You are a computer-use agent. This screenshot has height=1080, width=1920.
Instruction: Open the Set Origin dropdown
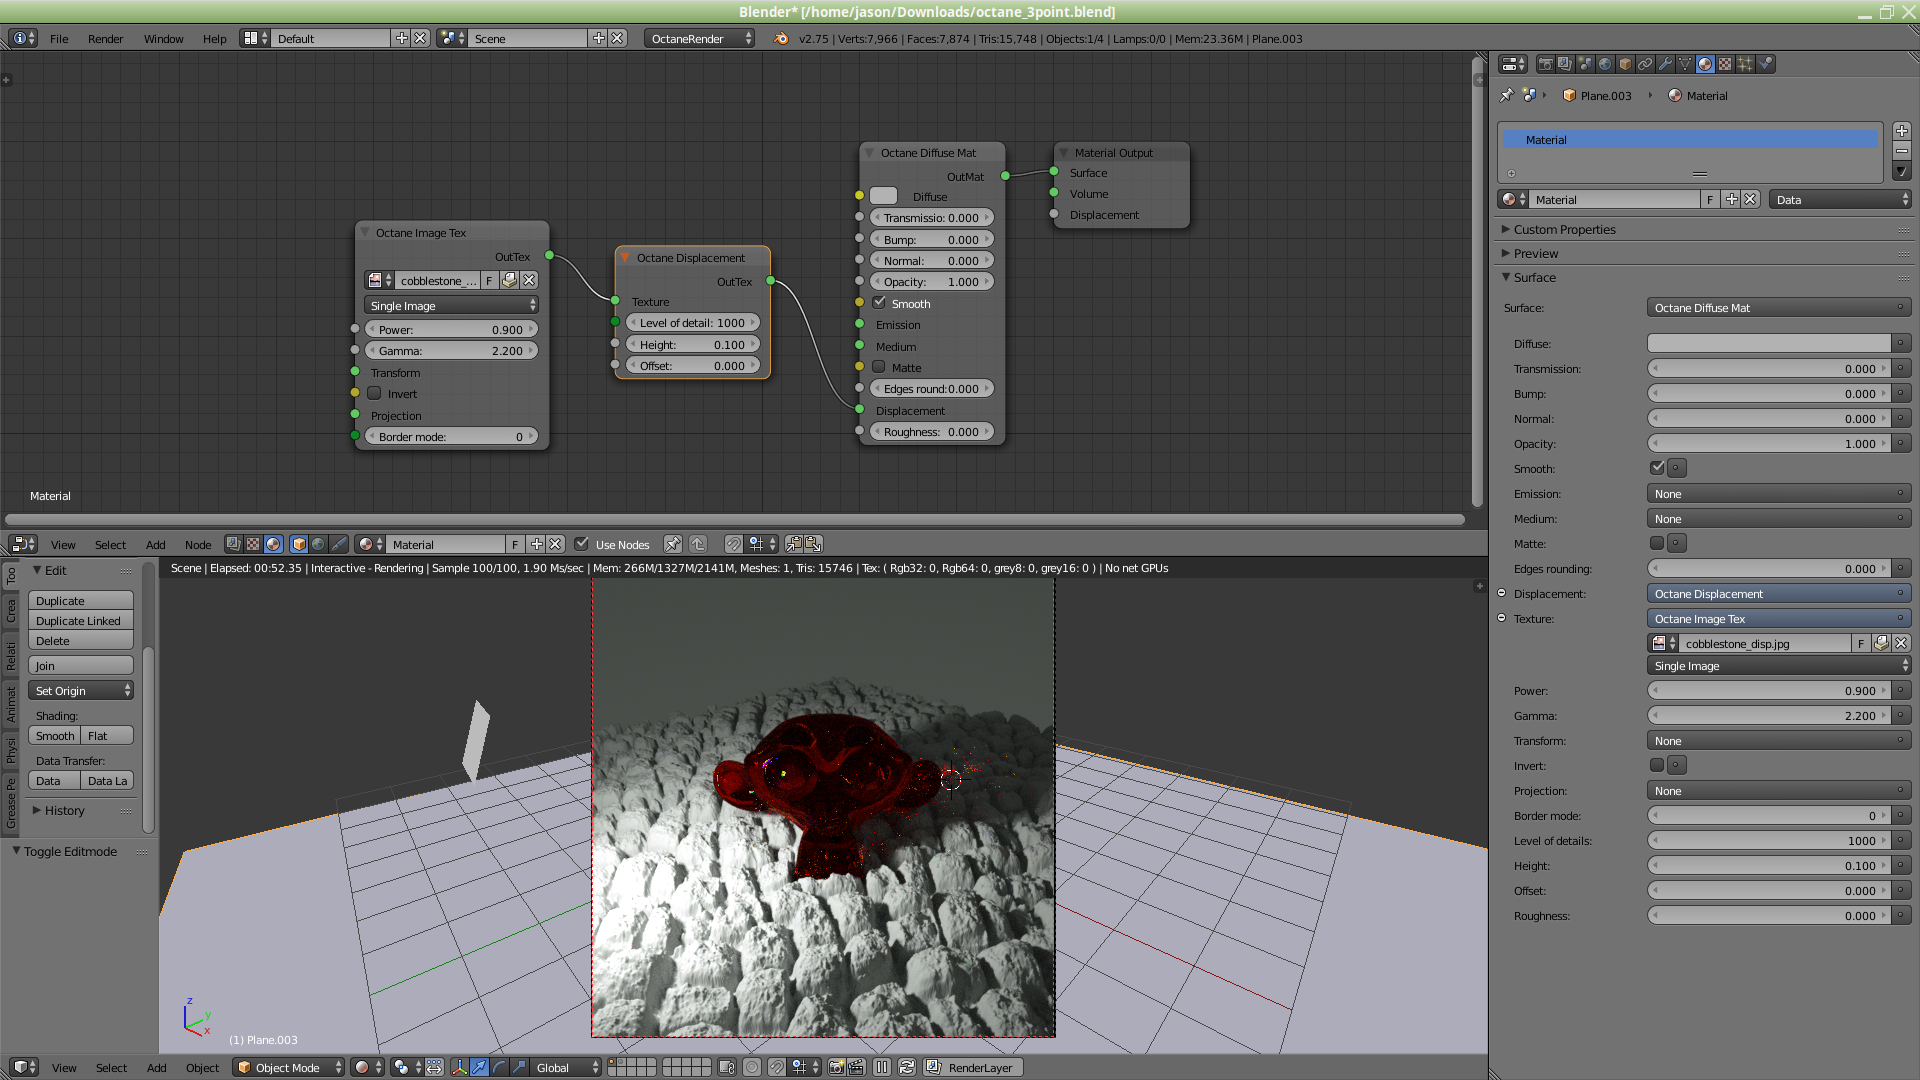point(81,690)
